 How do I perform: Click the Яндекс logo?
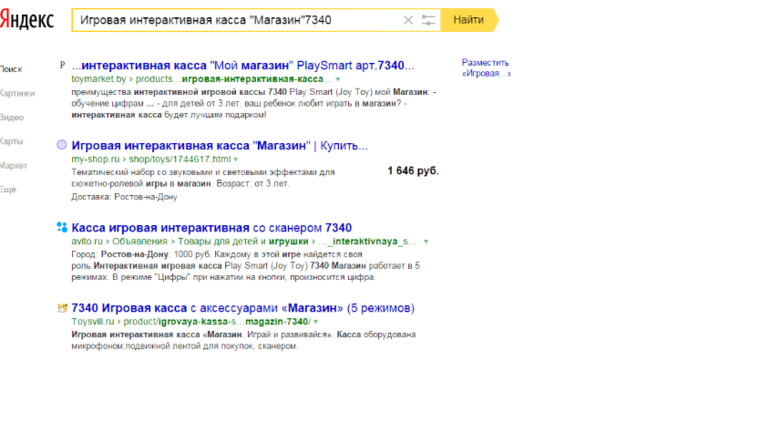coord(27,20)
